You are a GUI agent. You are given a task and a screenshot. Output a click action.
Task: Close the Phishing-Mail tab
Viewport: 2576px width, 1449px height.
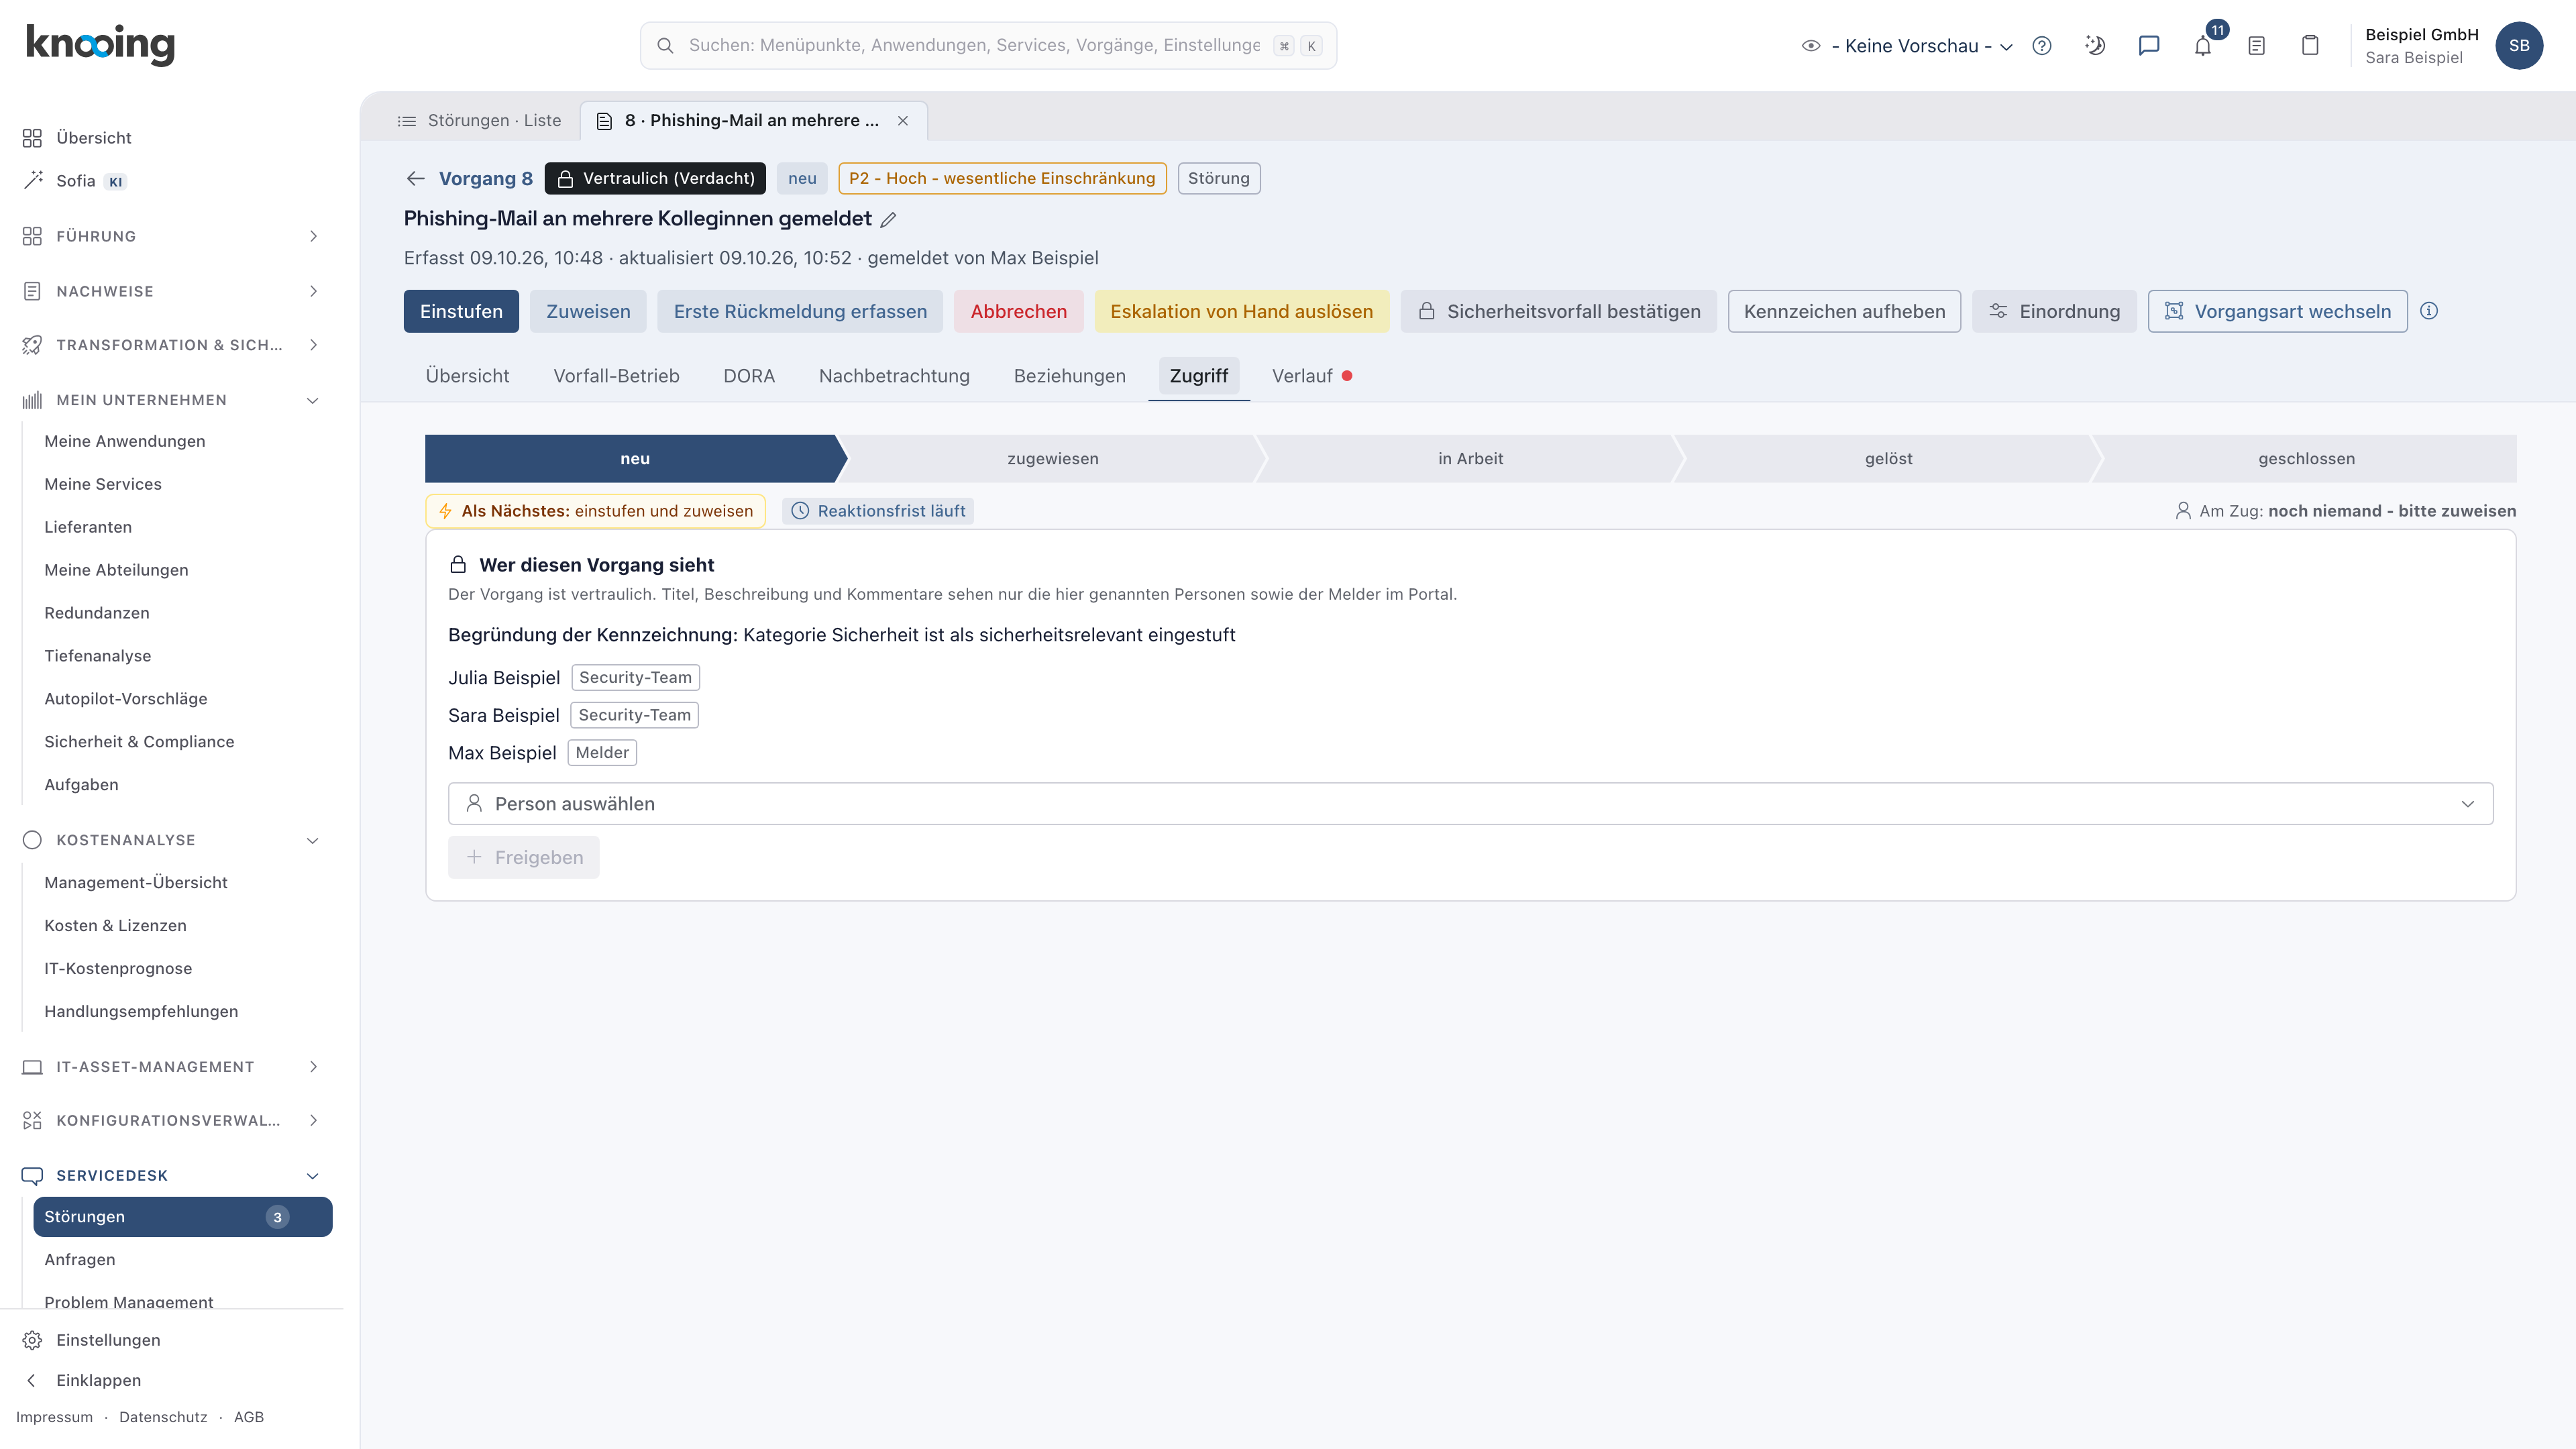[903, 121]
